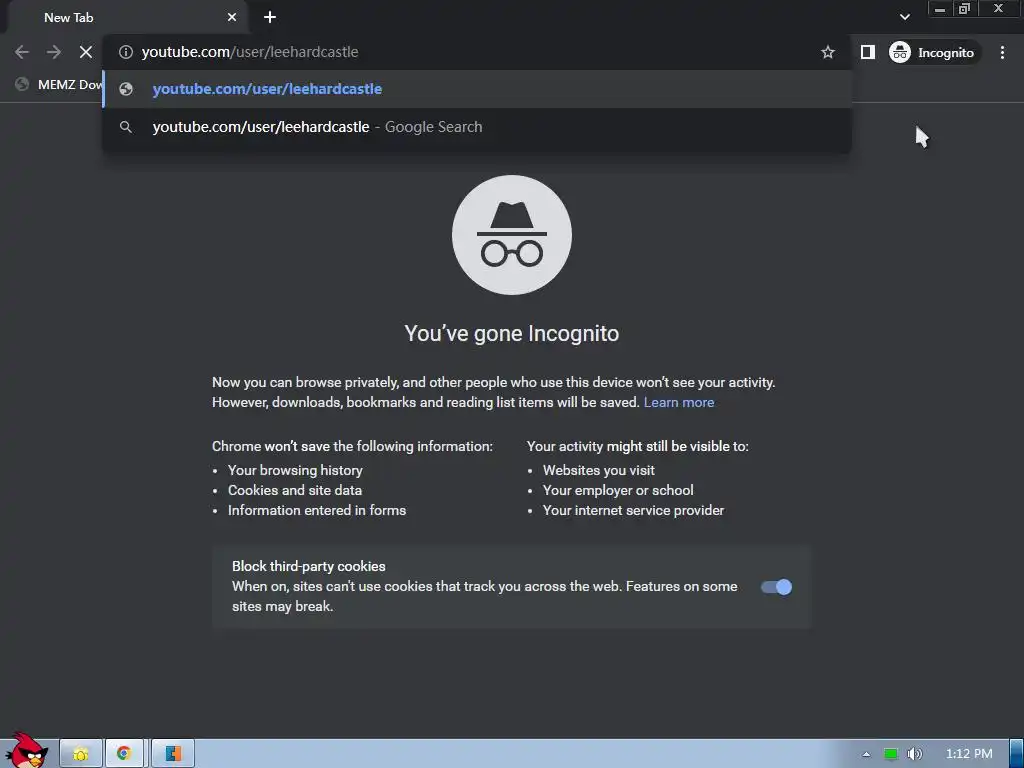The width and height of the screenshot is (1024, 768).
Task: Open the MEMZ bookmark
Action: coord(59,84)
